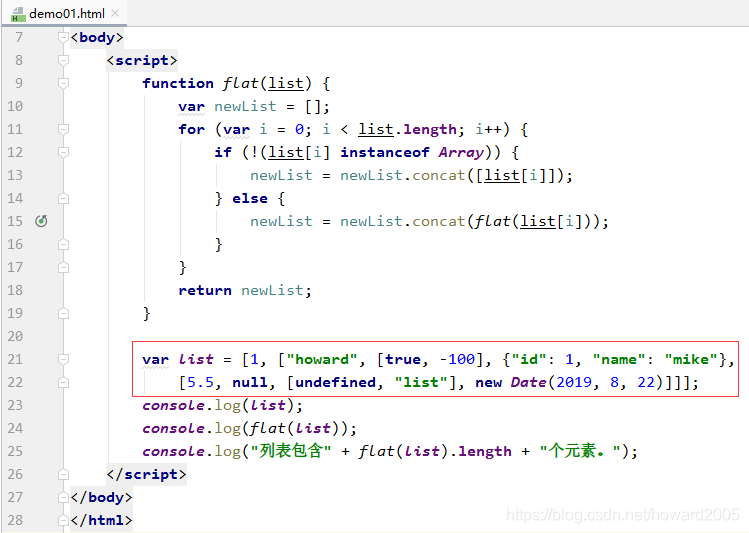749x533 pixels.
Task: Click 'newList' in the var declaration line 10
Action: tap(245, 106)
